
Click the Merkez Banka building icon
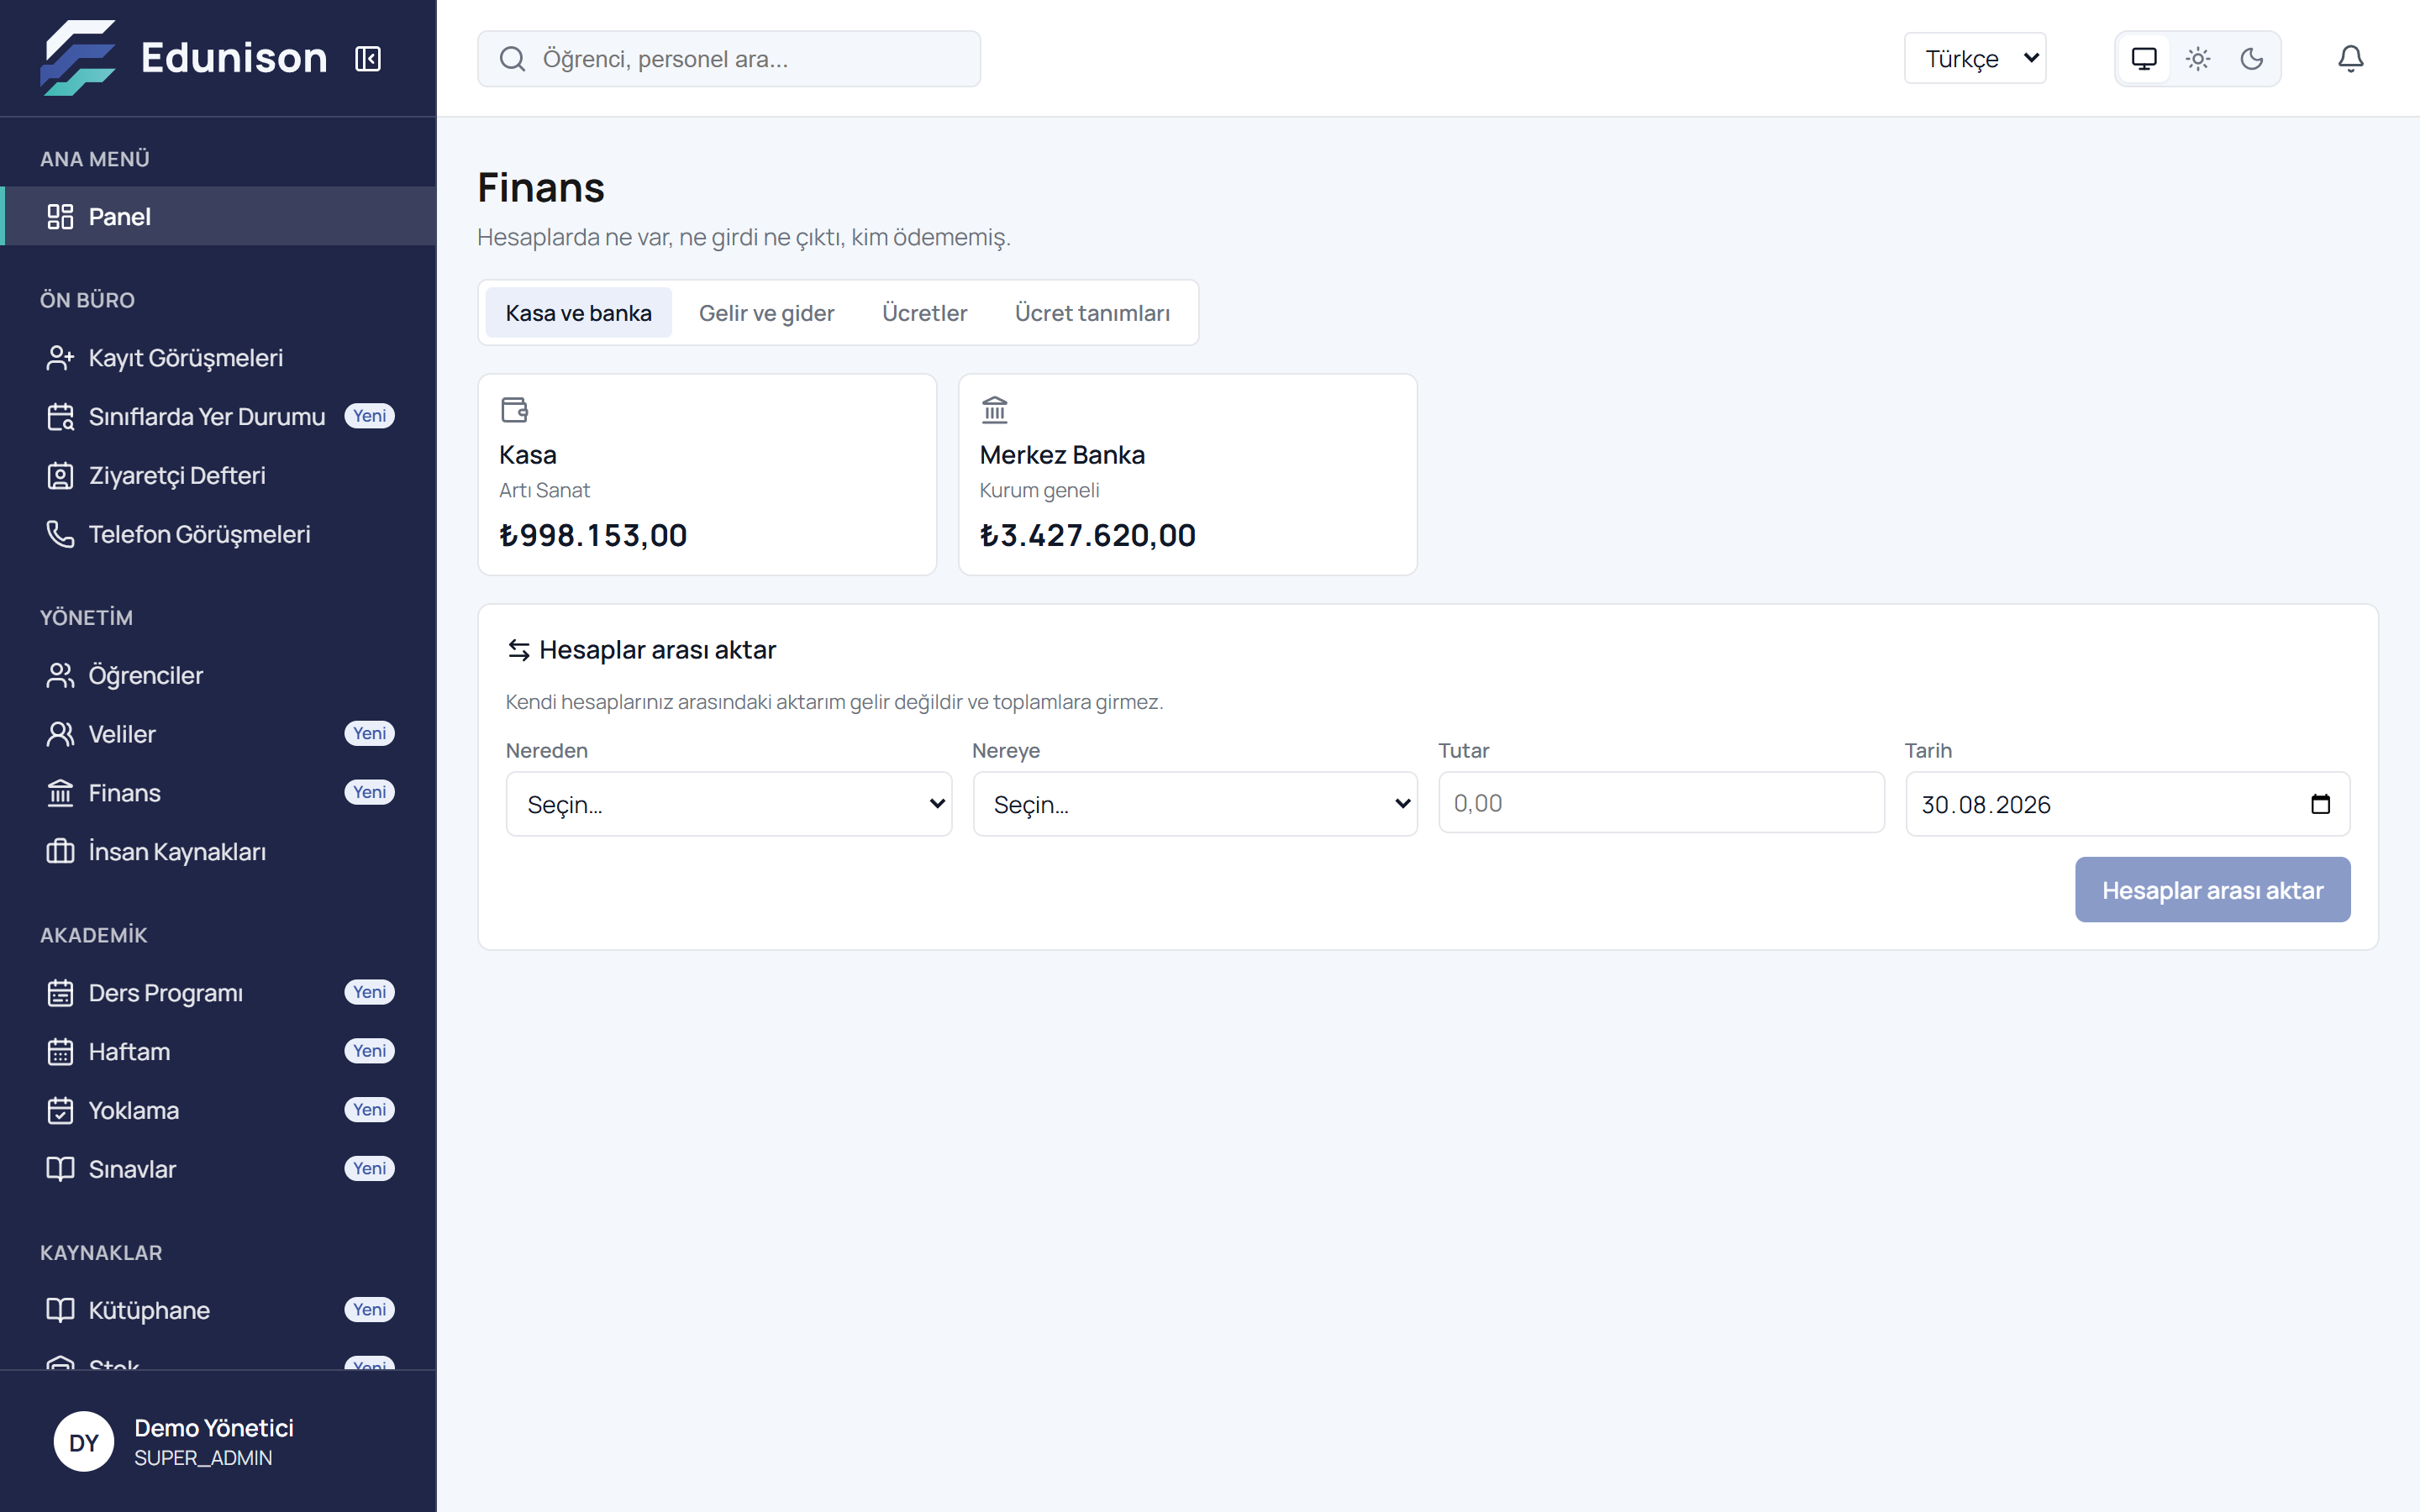(x=995, y=410)
